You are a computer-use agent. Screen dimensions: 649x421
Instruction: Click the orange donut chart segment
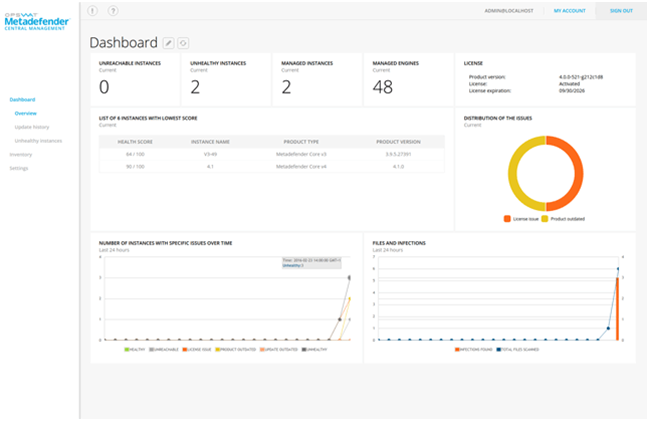coord(578,174)
